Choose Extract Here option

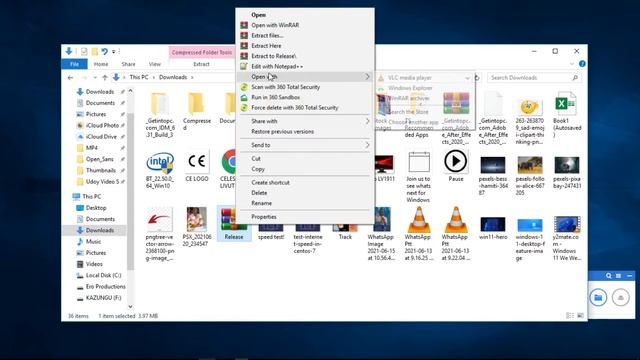(266, 46)
